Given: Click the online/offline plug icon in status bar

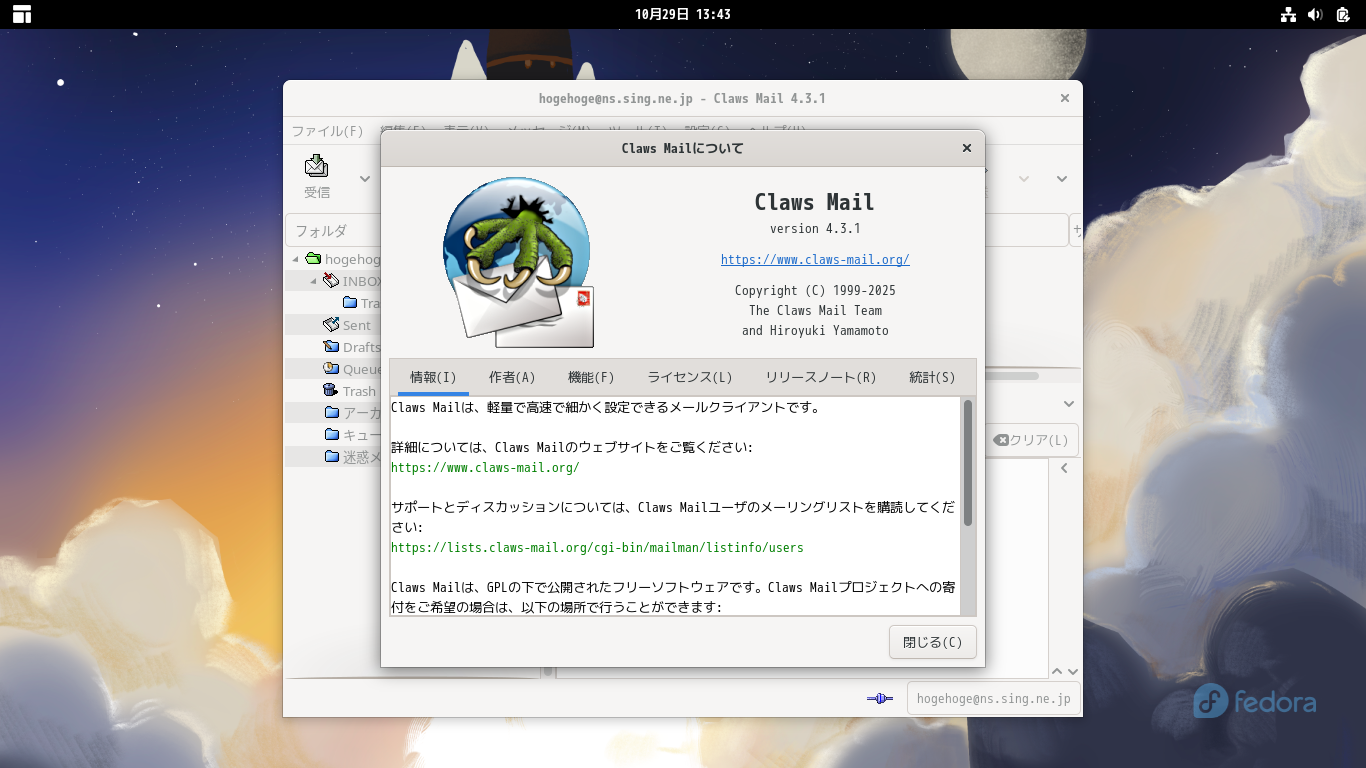Looking at the screenshot, I should click(x=880, y=698).
